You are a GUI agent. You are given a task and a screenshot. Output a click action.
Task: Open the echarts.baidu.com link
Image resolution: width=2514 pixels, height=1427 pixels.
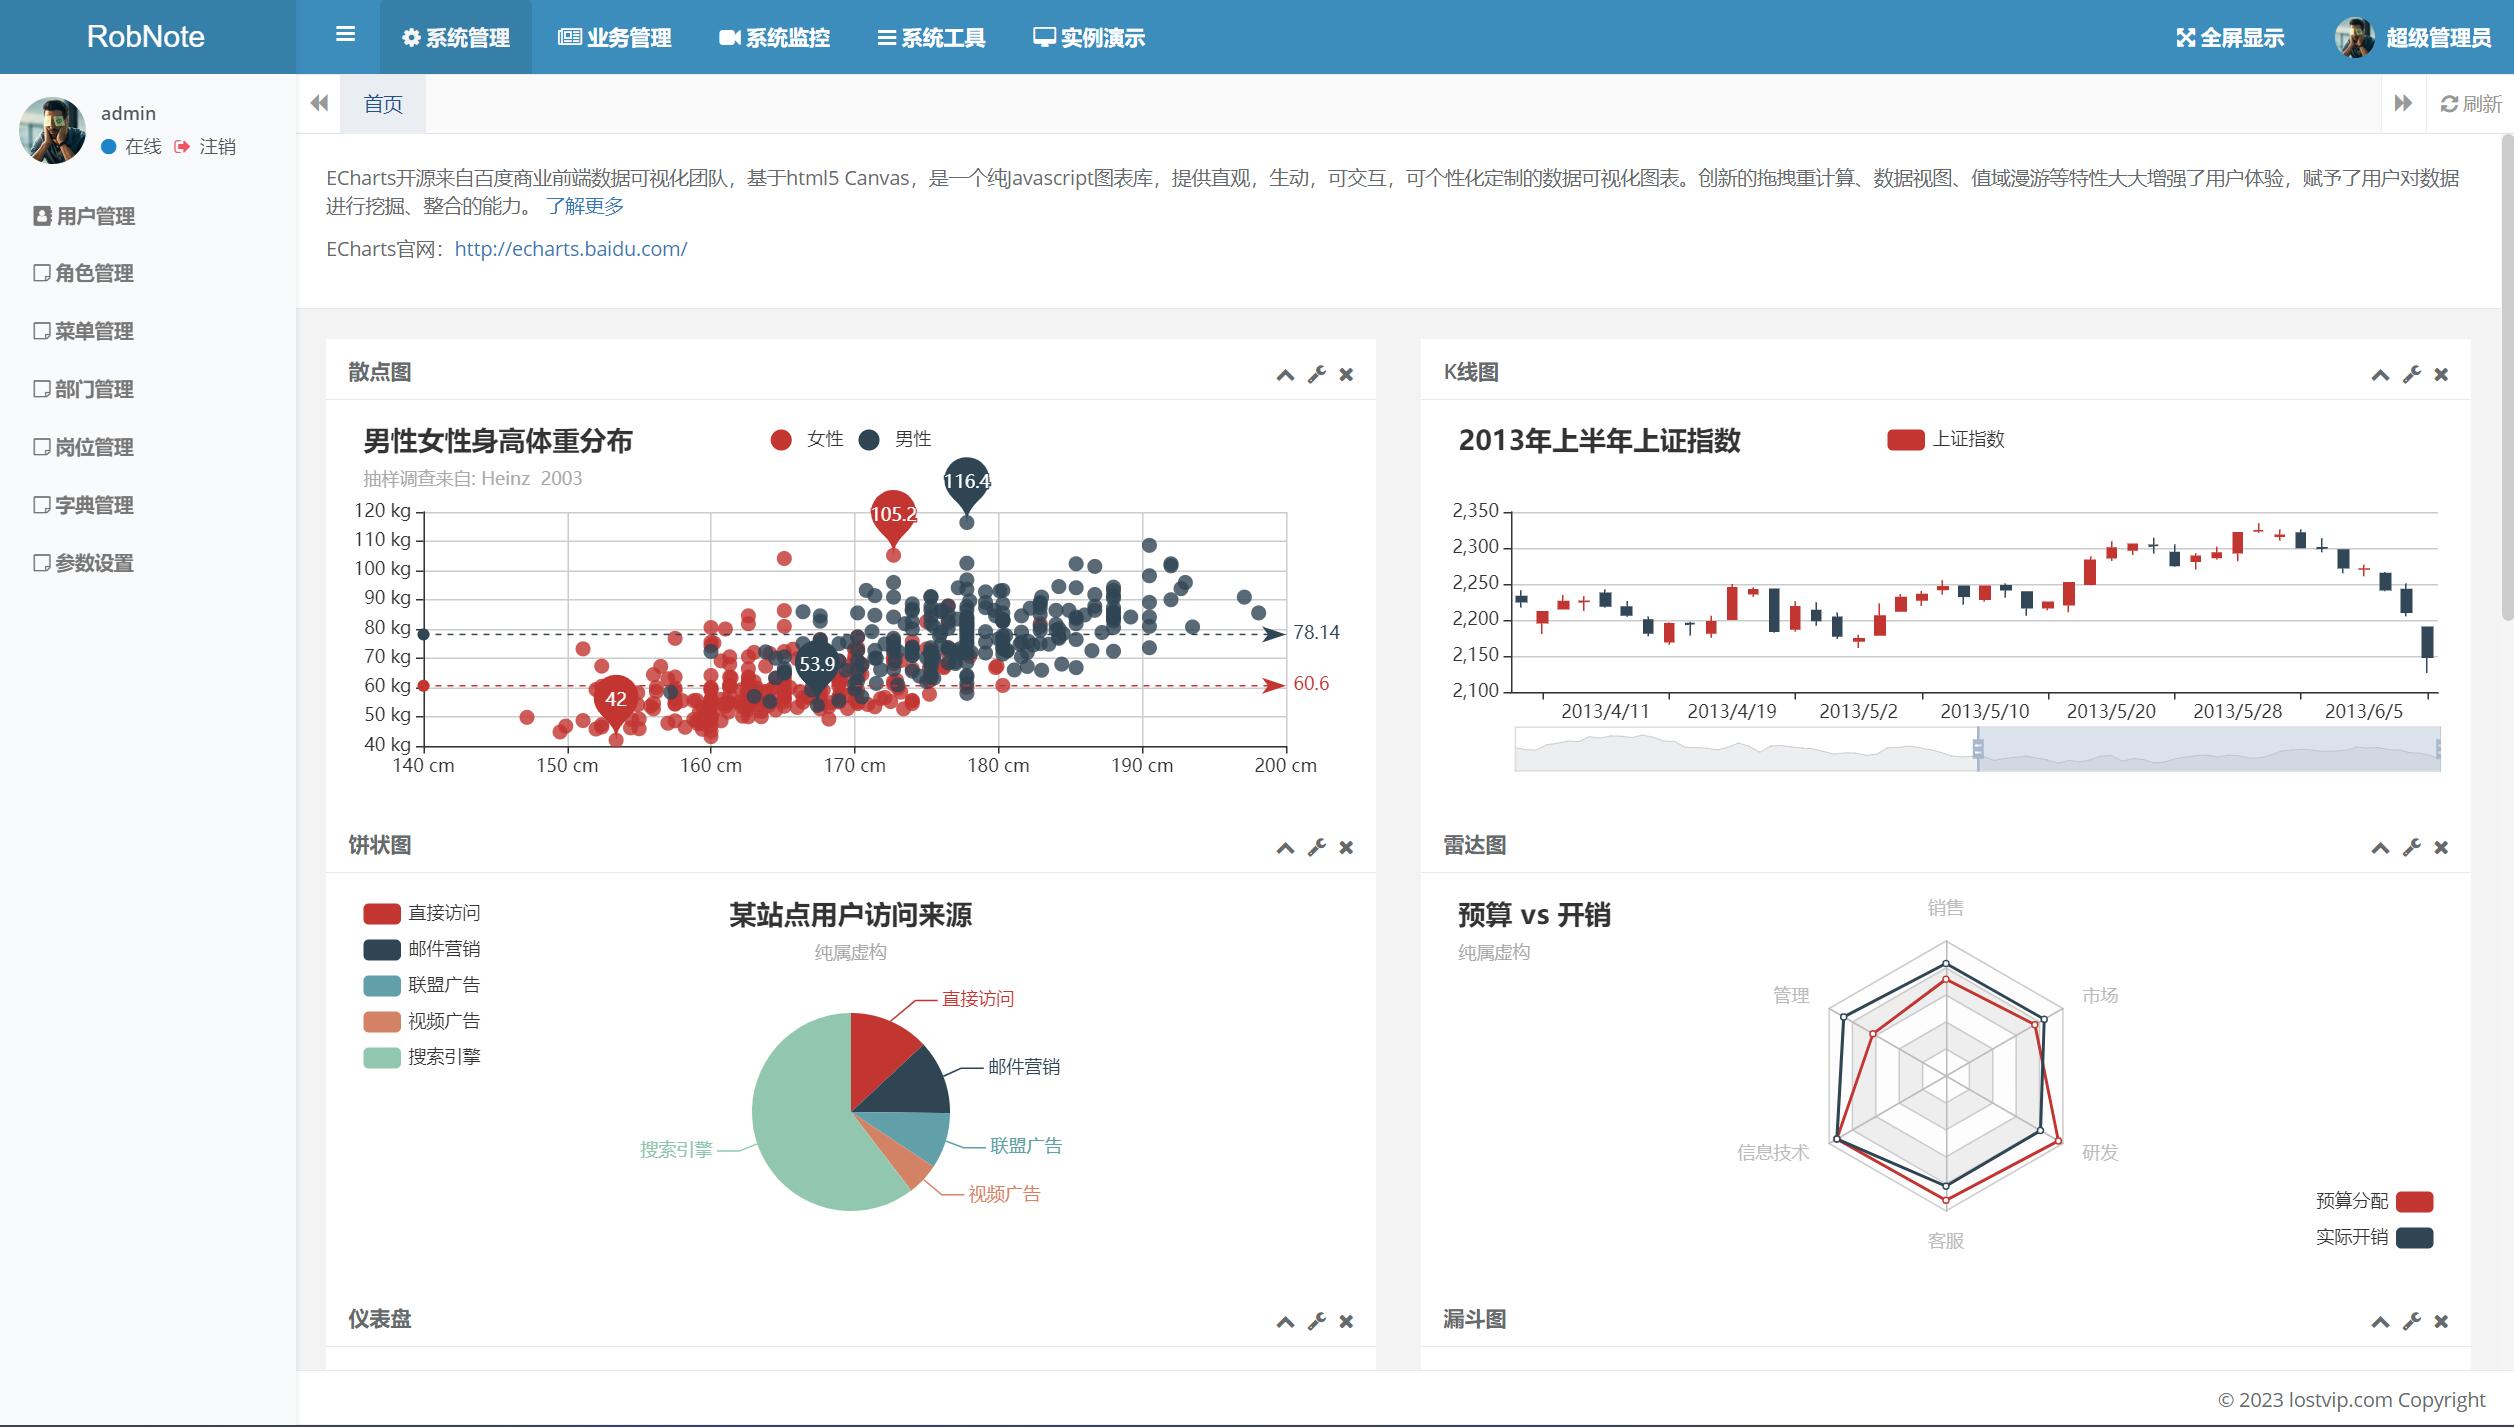tap(570, 249)
